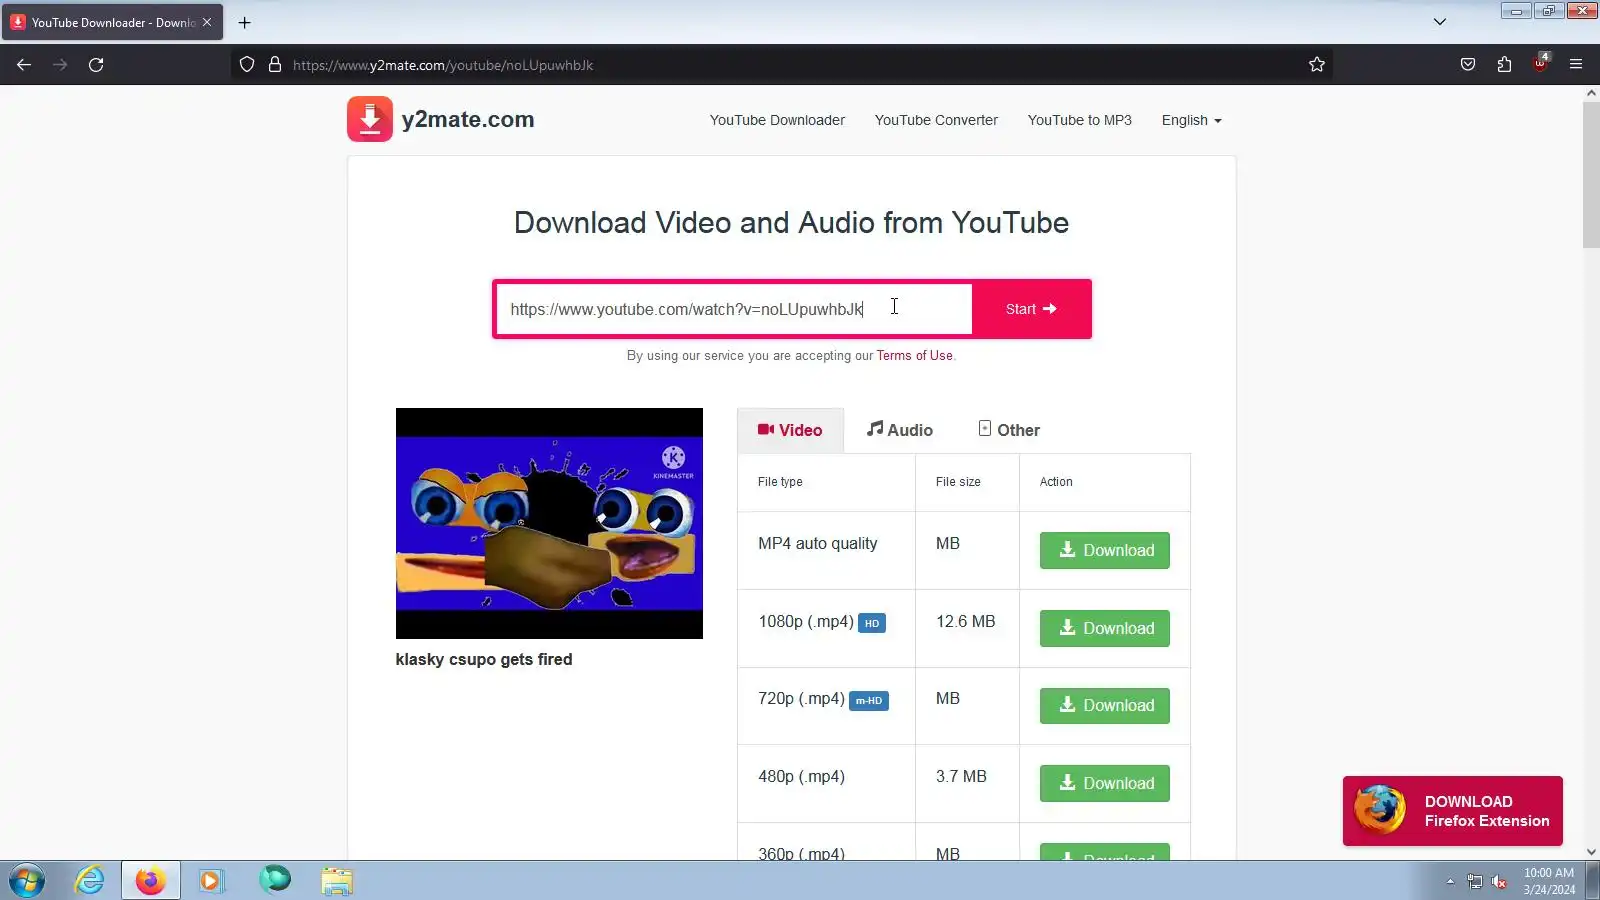
Task: Click the 'Action' column header
Action: pyautogui.click(x=1056, y=482)
